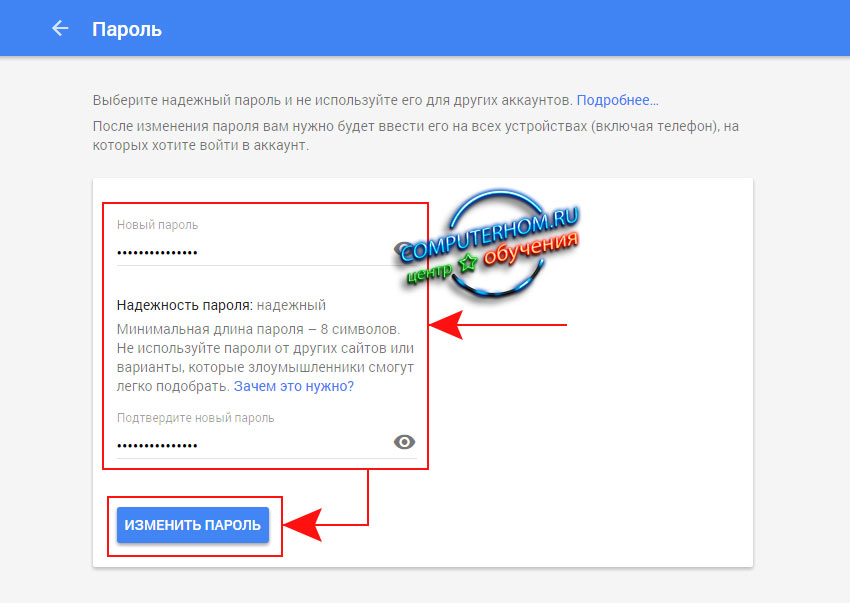The image size is (850, 603).
Task: Click the Выберите надежный пароль intro sentence
Action: coord(332,100)
